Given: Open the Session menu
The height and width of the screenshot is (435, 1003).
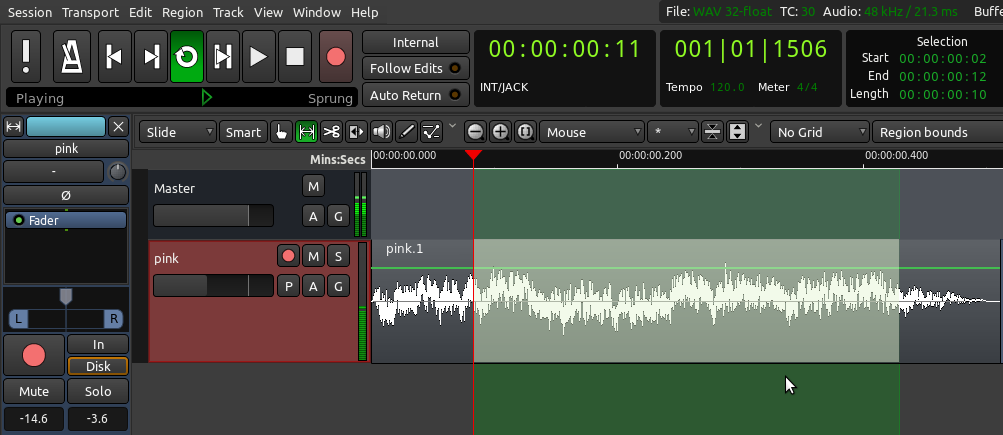Looking at the screenshot, I should point(31,12).
